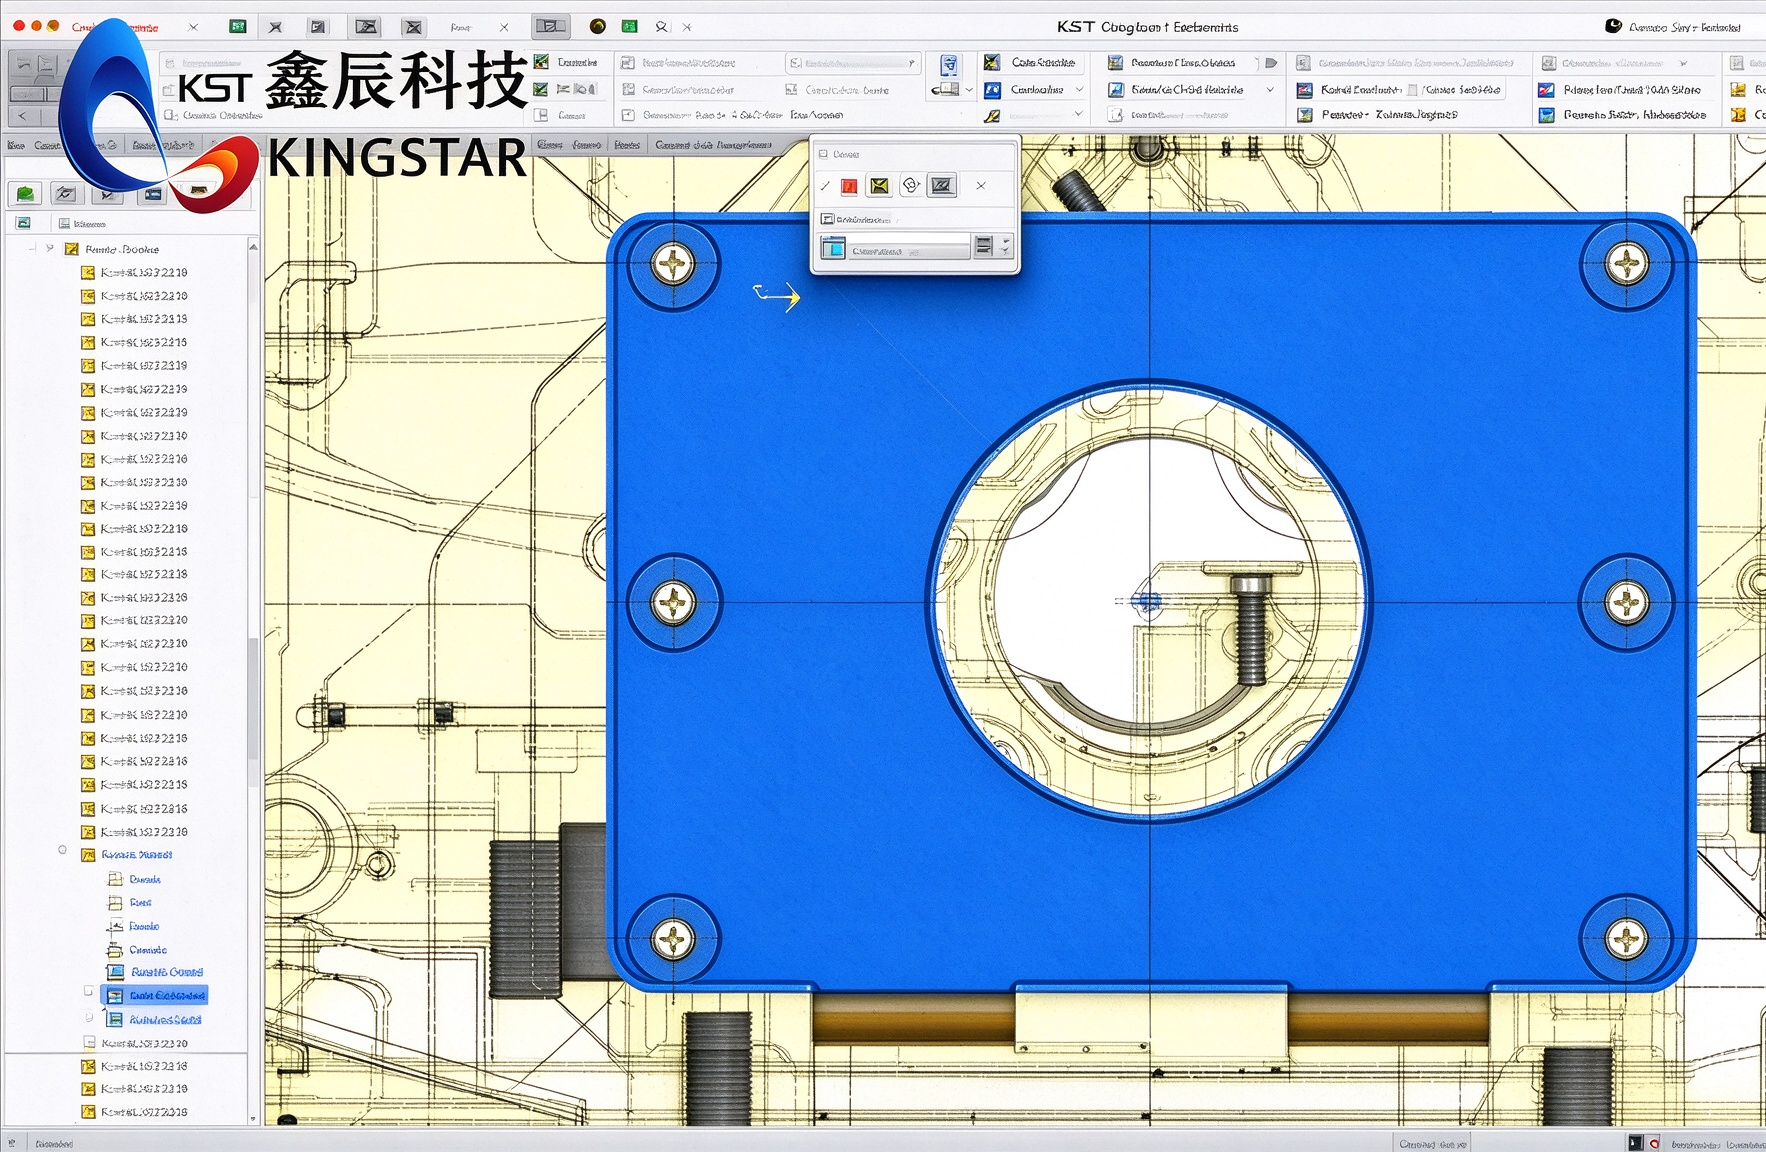Click the account avatar icon at top right
1766x1152 pixels.
point(1613,26)
